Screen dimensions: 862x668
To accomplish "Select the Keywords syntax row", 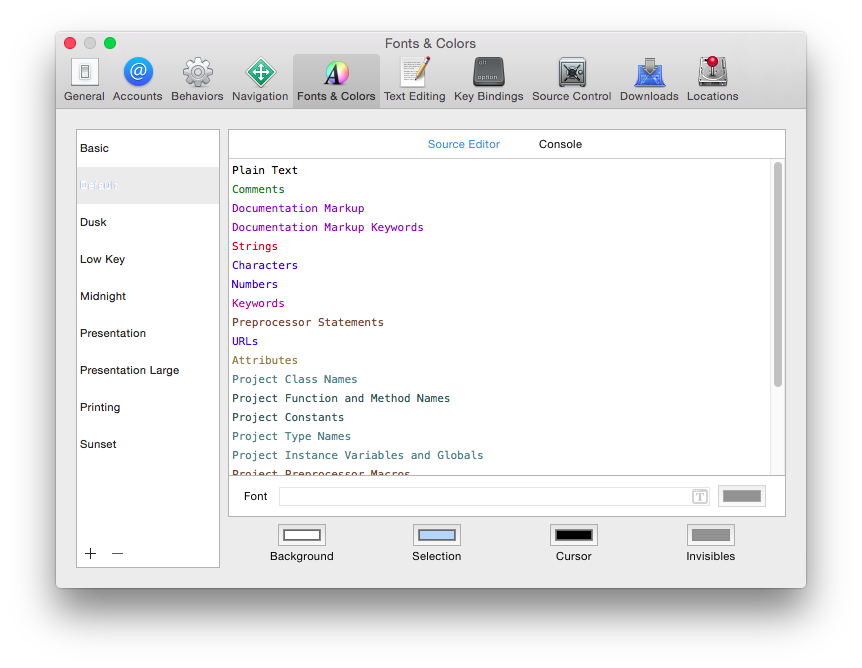I will tap(499, 303).
